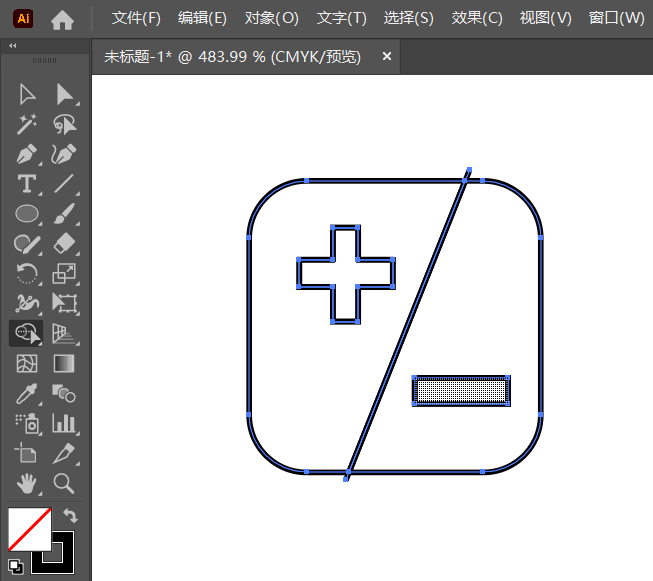
Task: Click the Shape Builder tool
Action: click(26, 333)
